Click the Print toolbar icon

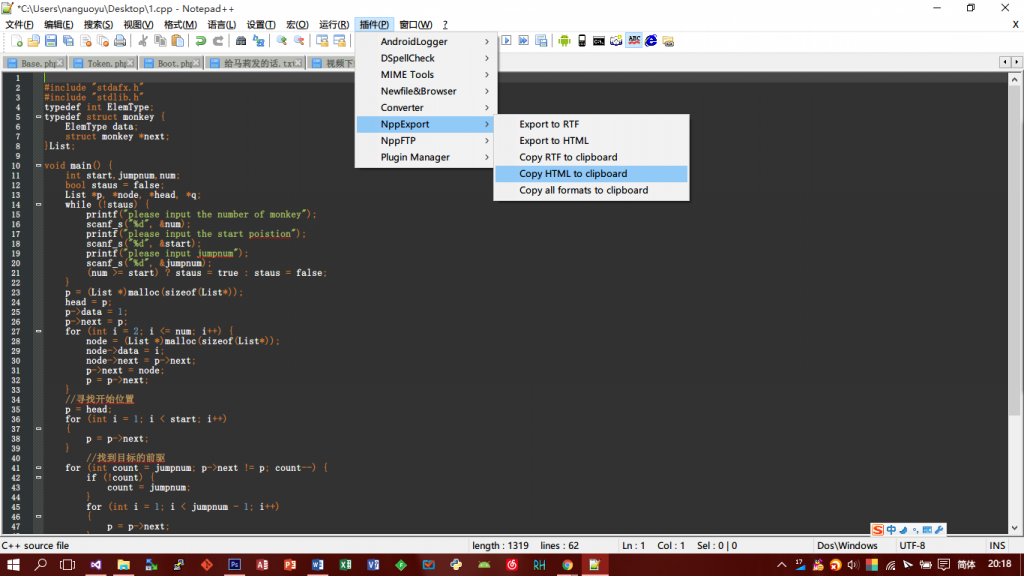click(x=120, y=41)
